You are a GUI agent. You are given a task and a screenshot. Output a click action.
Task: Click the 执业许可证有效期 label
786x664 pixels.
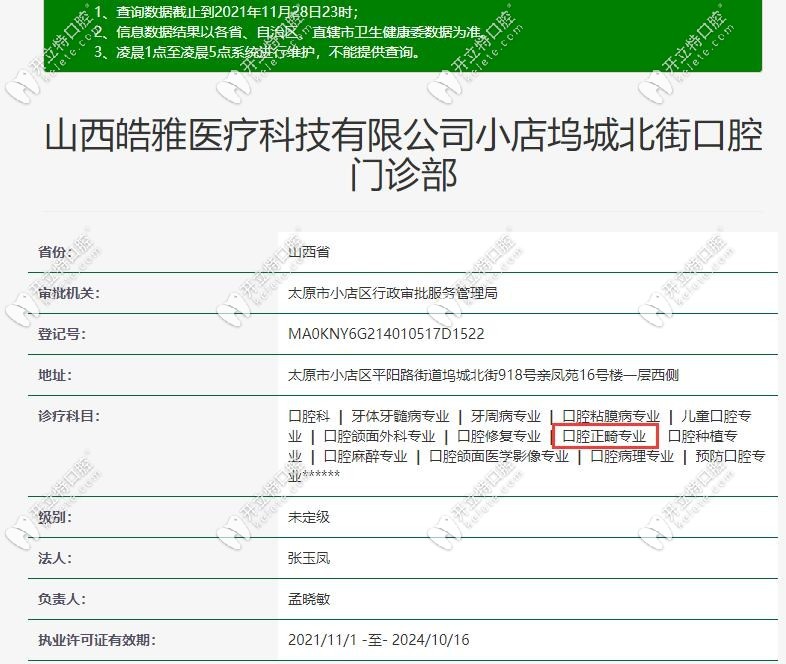pos(97,640)
